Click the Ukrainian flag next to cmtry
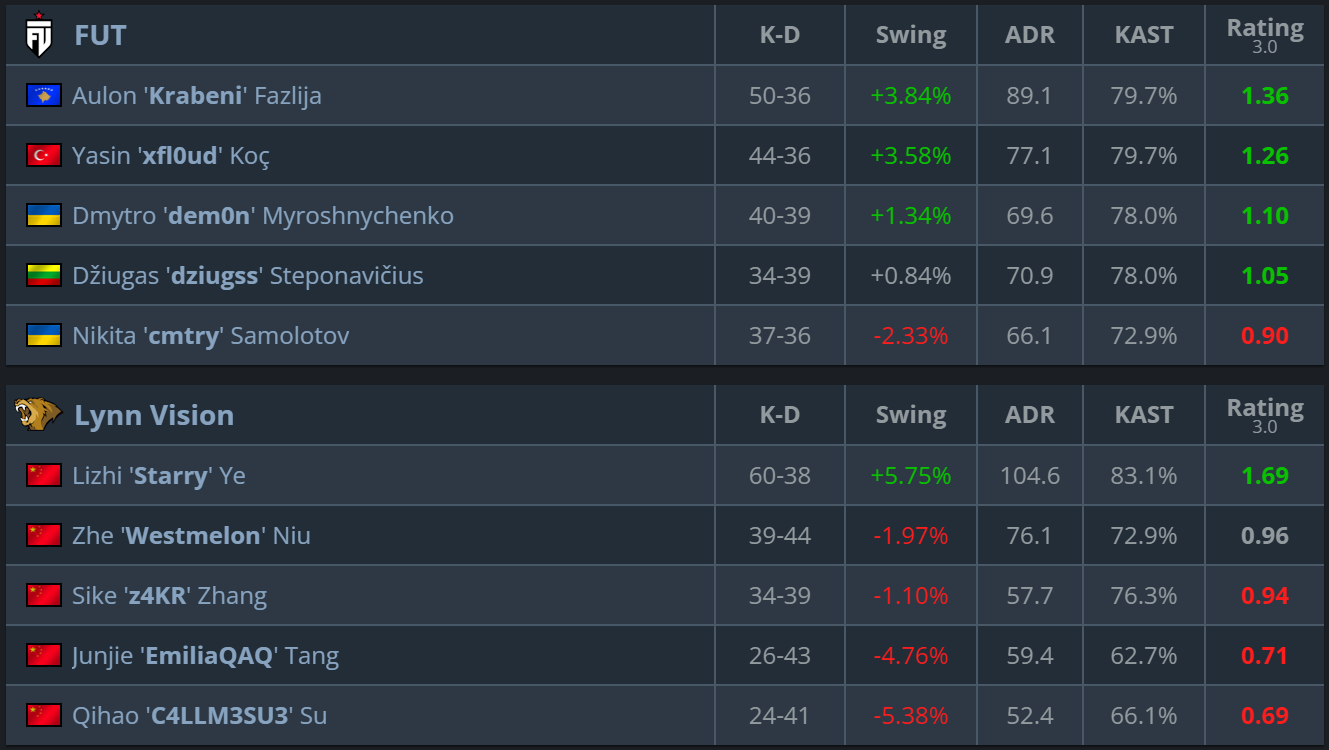 pos(44,335)
